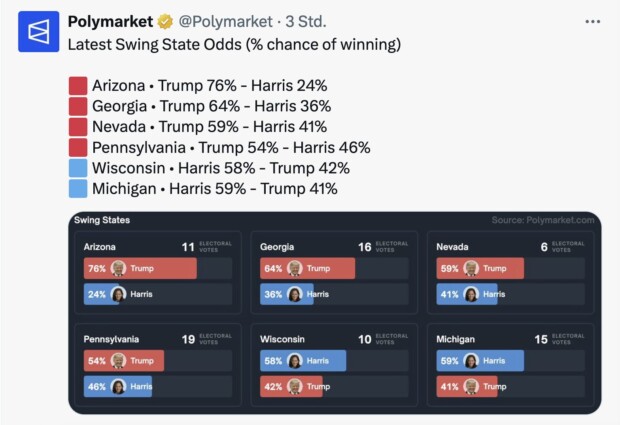Open the Swing States embedded image
The image size is (620, 425).
335,313
